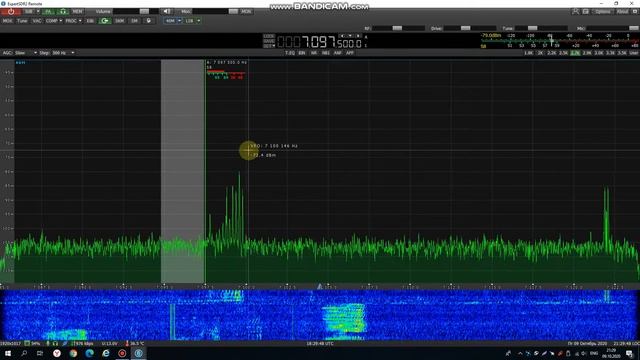Mute audio with the speaker icon

point(166,11)
